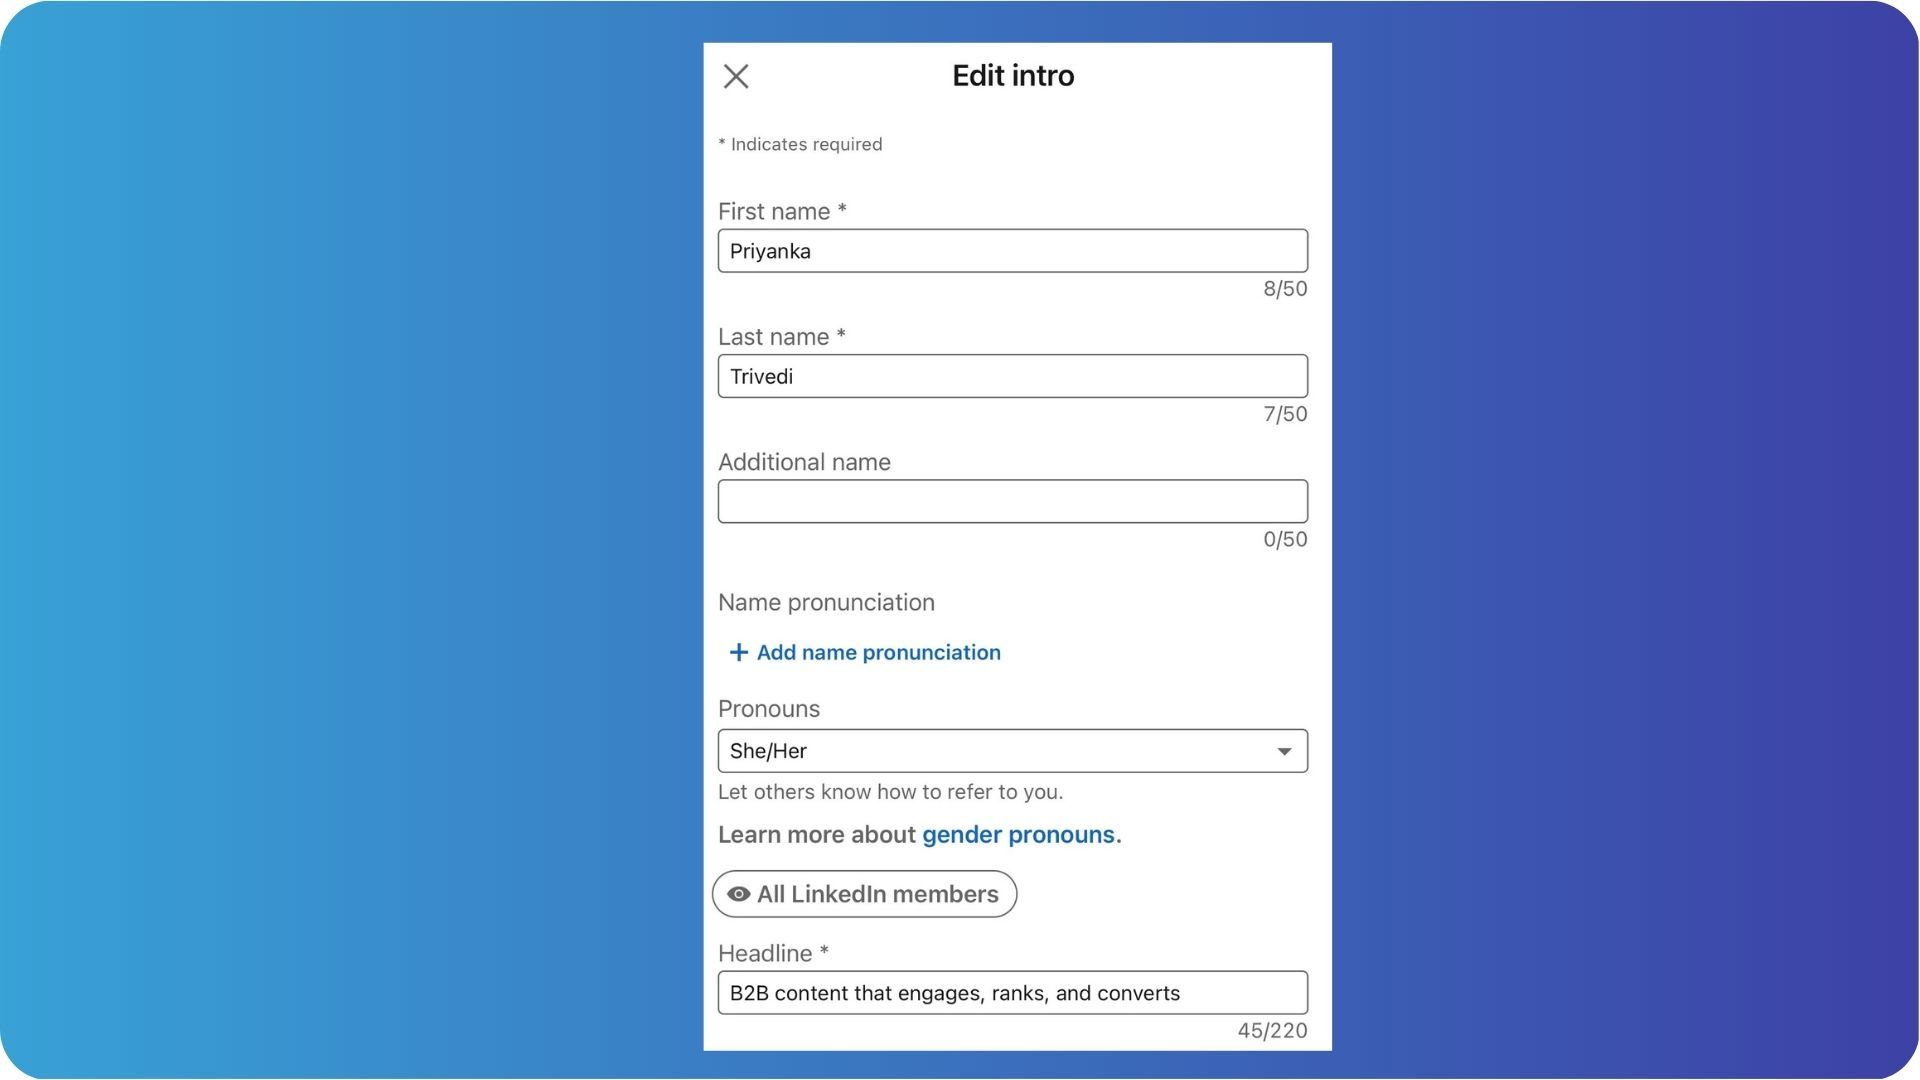The width and height of the screenshot is (1920, 1080).
Task: Click the eye visibility icon
Action: (738, 894)
